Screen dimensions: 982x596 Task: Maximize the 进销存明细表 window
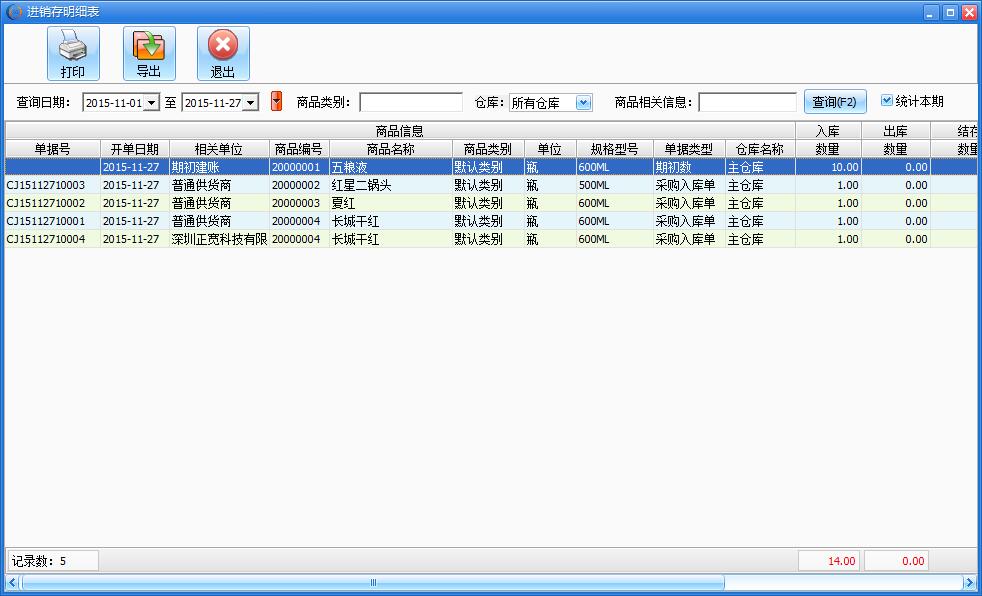click(951, 12)
